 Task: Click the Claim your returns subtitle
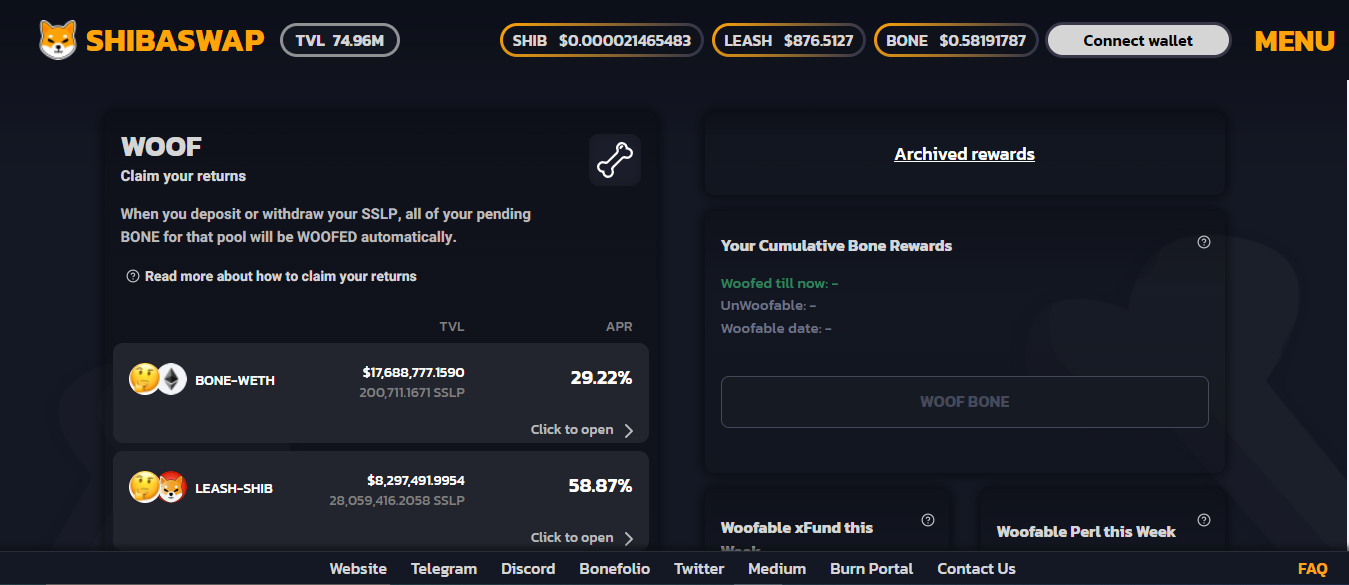pyautogui.click(x=183, y=176)
